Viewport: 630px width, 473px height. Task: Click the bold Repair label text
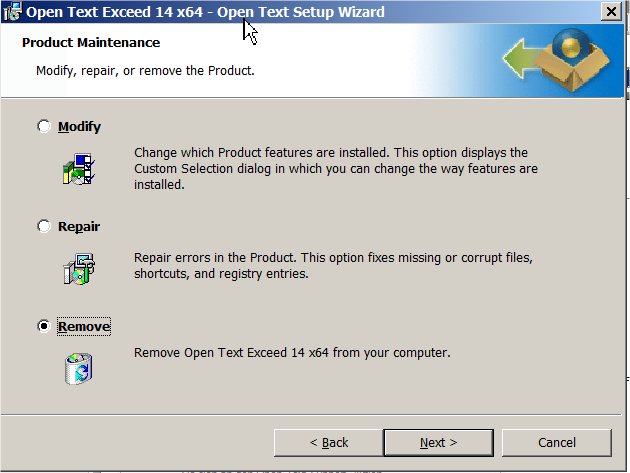(x=79, y=227)
